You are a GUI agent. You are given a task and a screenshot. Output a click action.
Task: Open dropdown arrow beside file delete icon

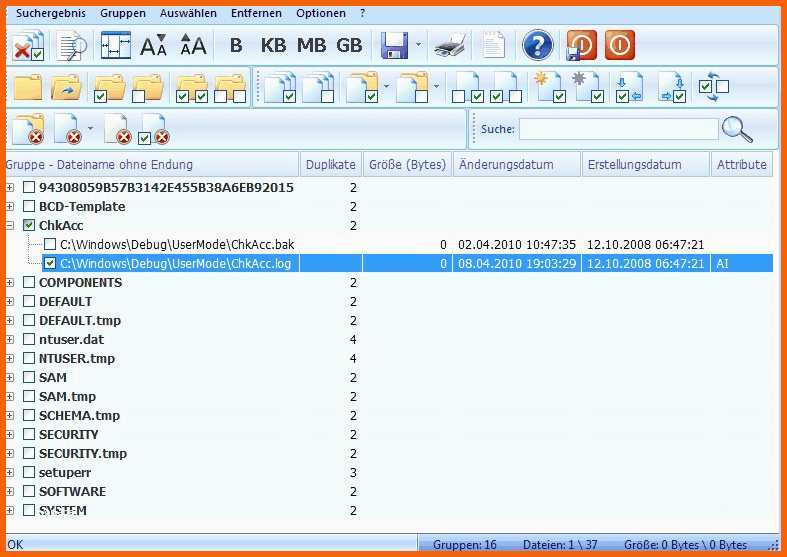point(90,128)
